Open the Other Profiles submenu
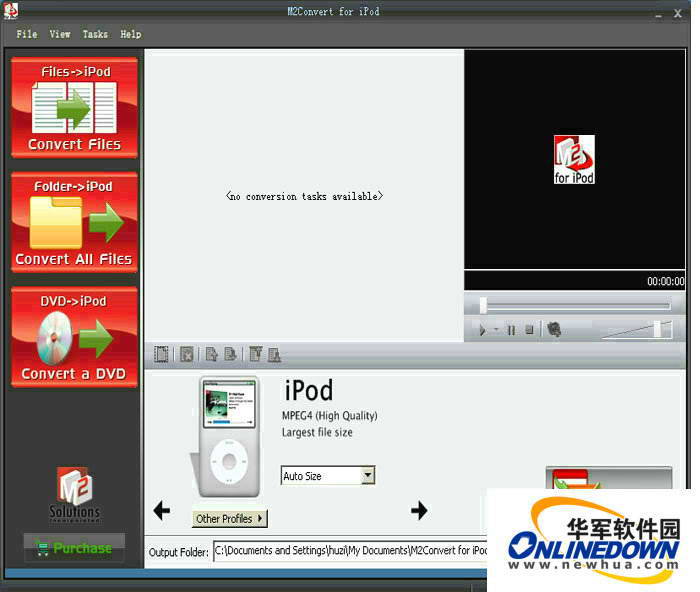 coord(229,519)
